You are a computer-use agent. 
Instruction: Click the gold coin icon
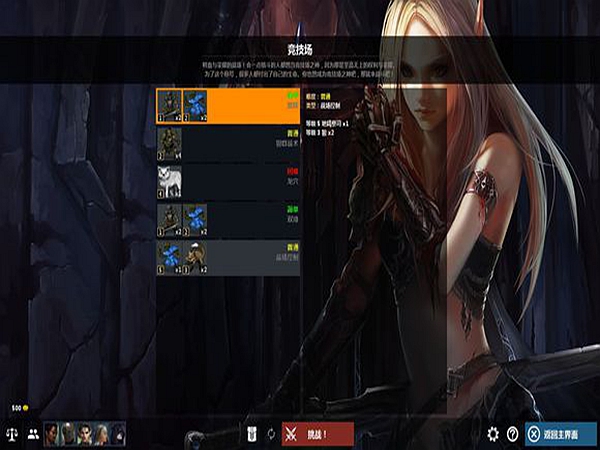click(26, 408)
